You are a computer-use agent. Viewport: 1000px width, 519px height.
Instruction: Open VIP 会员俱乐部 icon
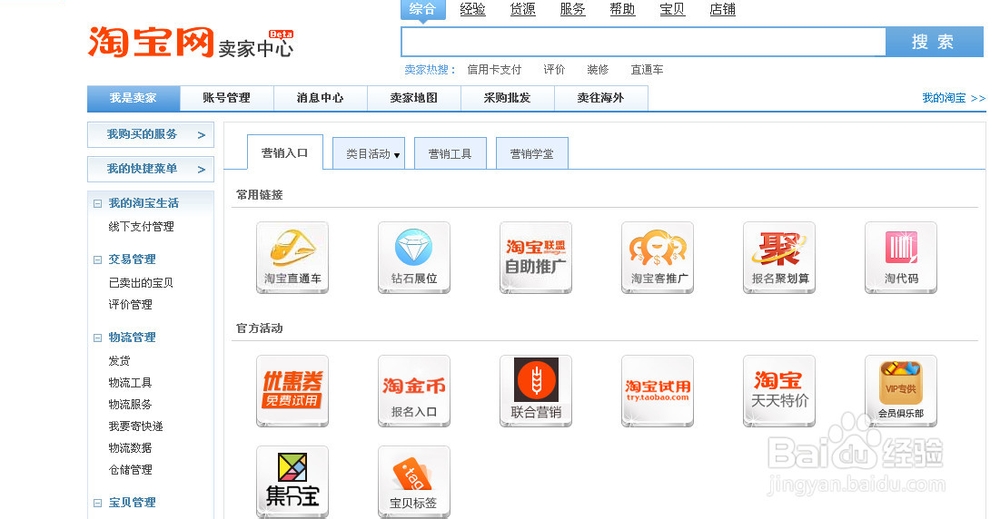(x=901, y=391)
